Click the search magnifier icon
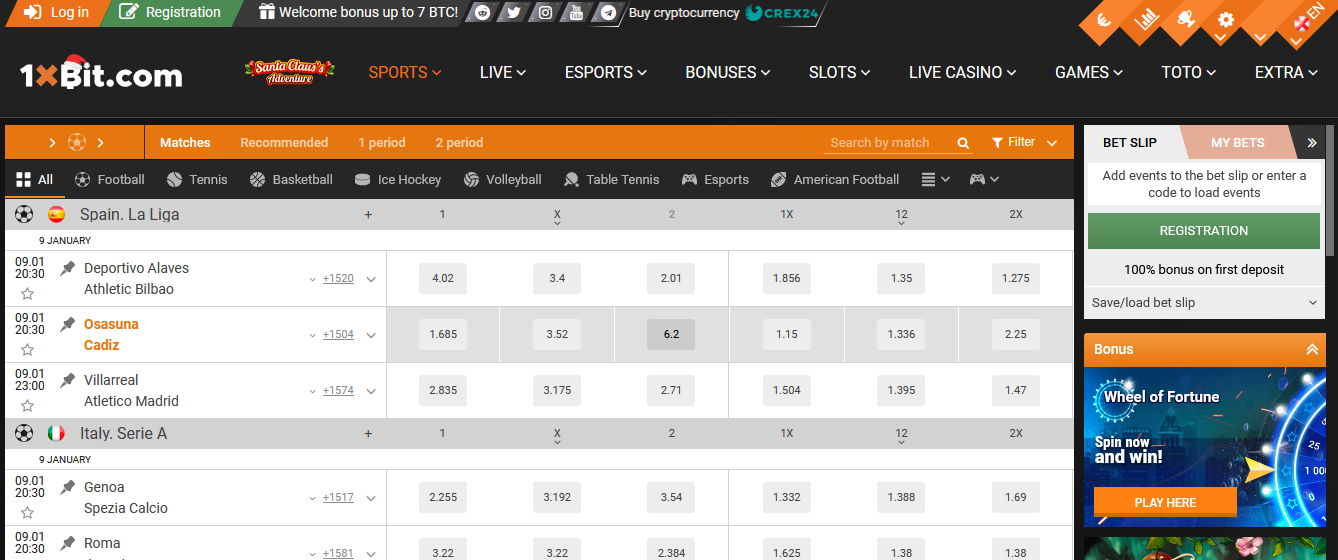 [x=963, y=143]
